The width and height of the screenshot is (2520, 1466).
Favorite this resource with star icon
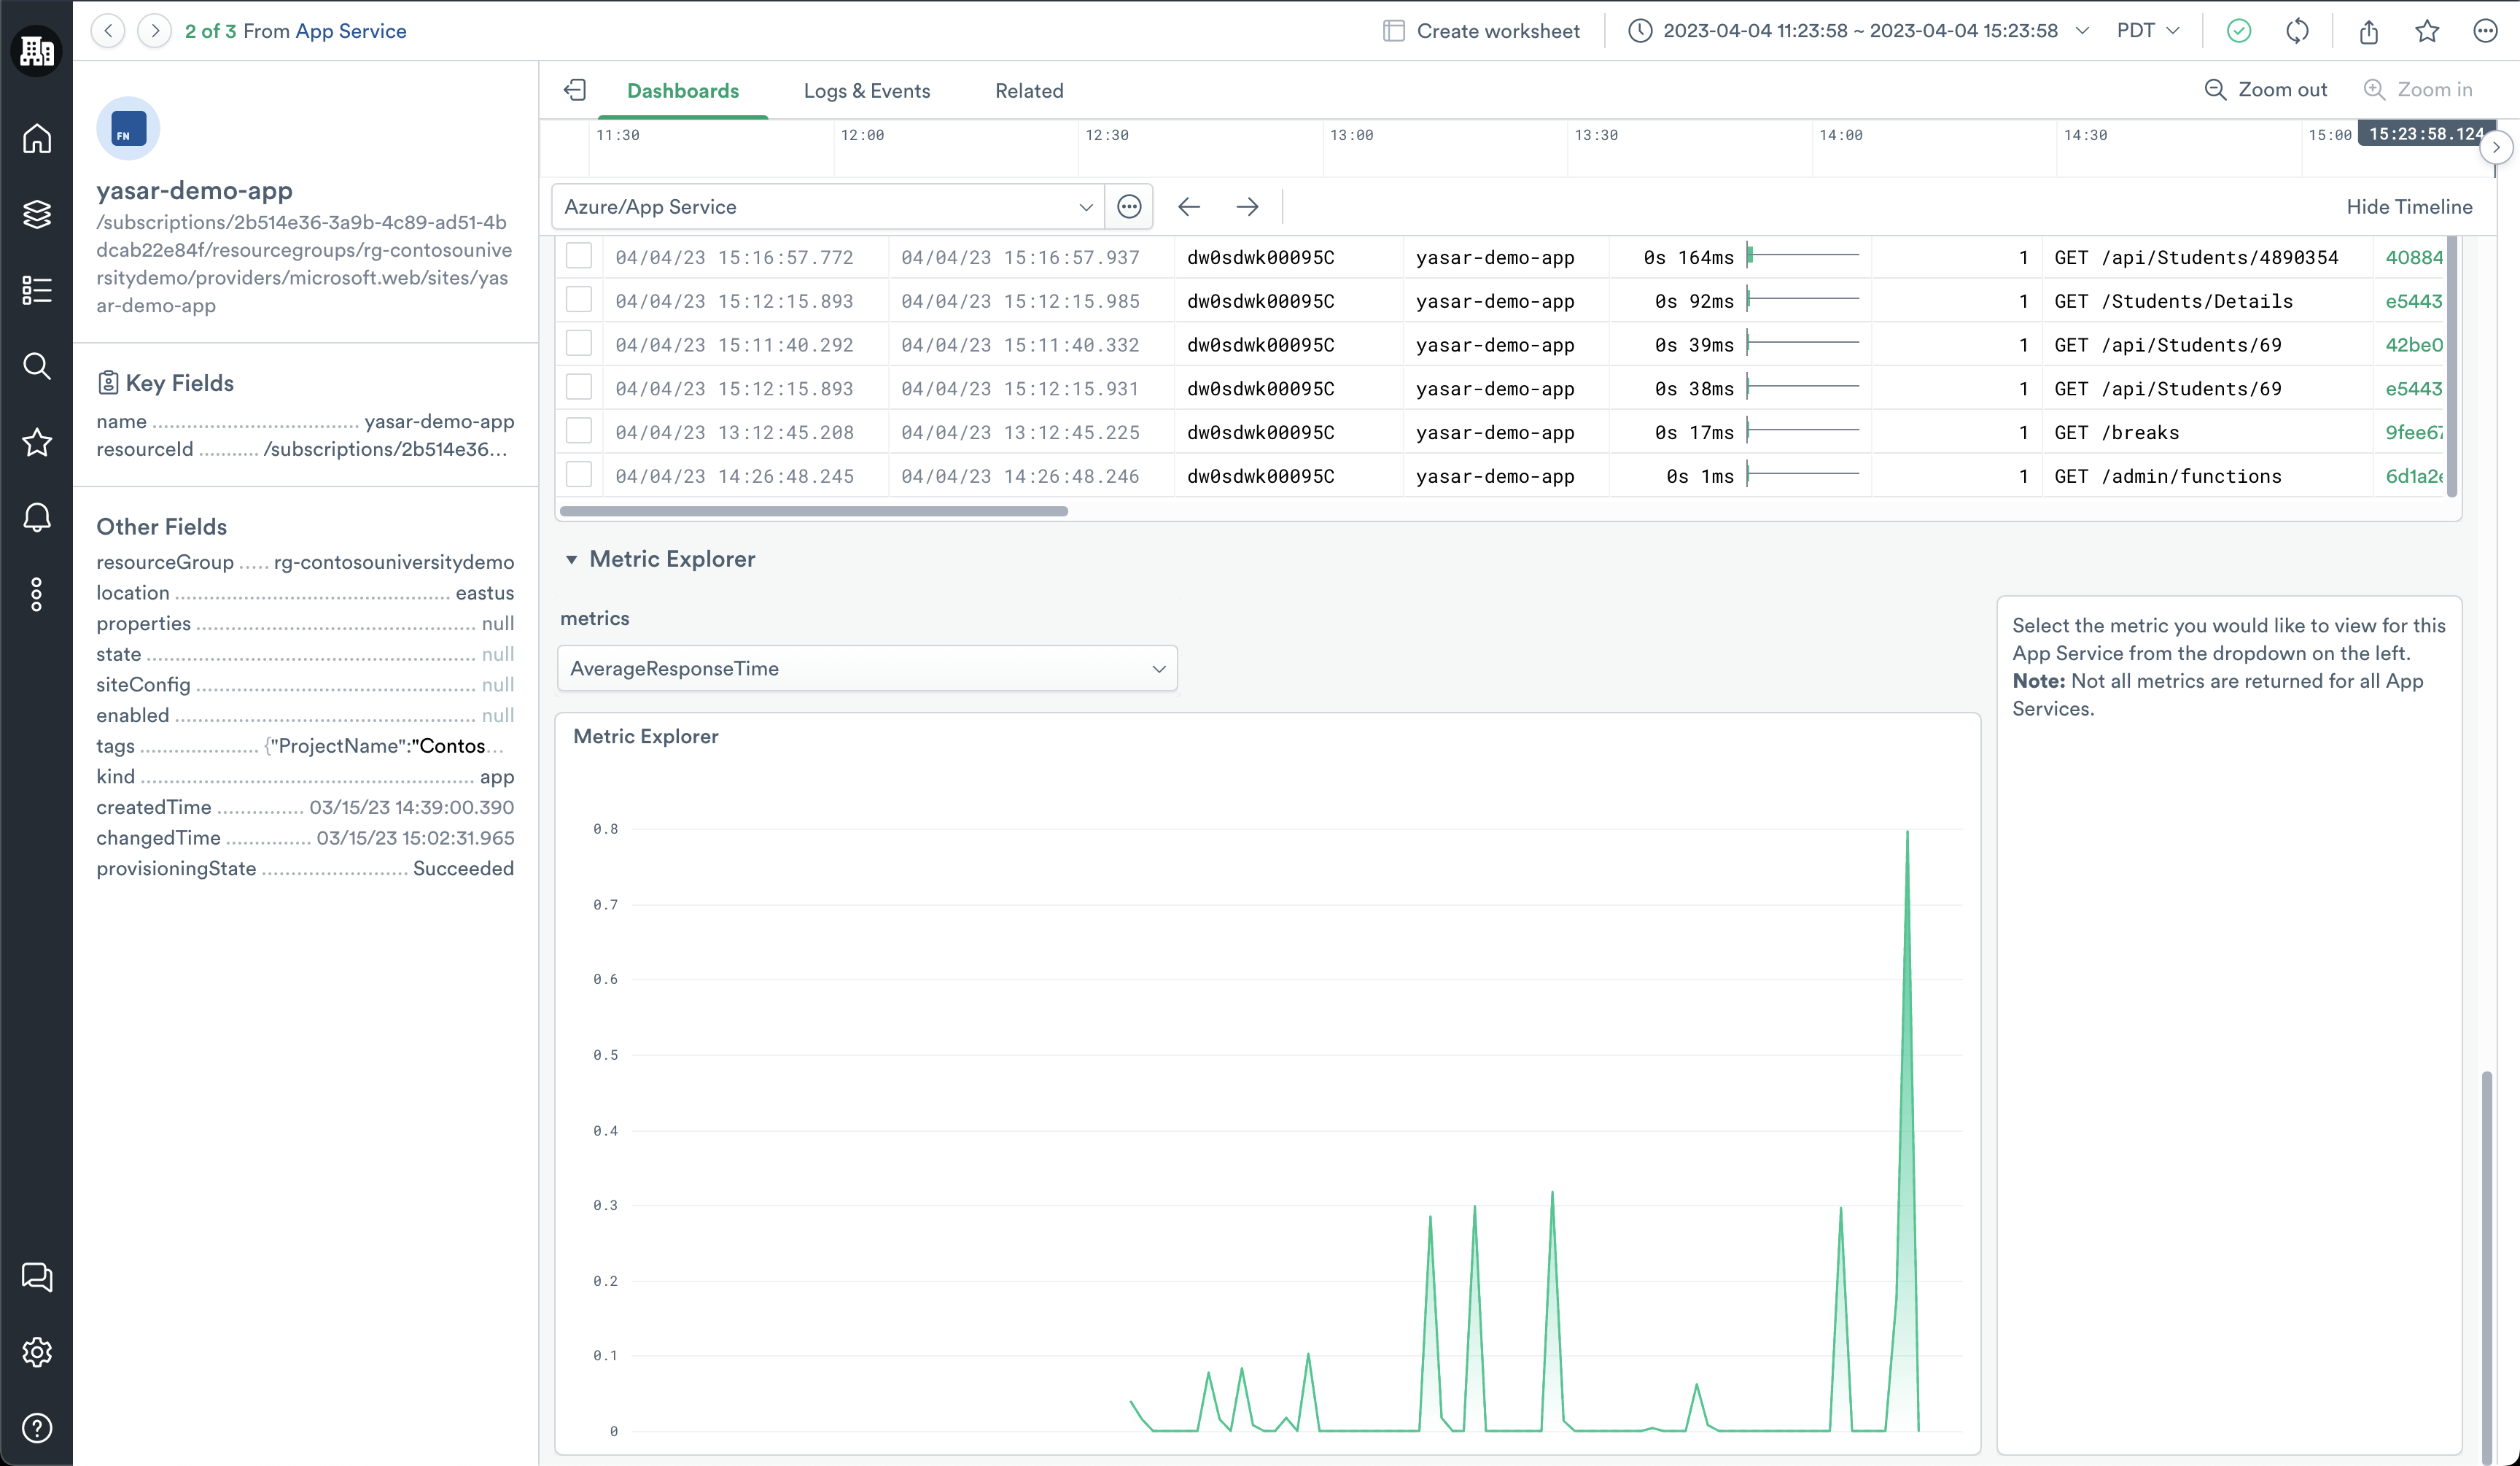[x=2427, y=31]
